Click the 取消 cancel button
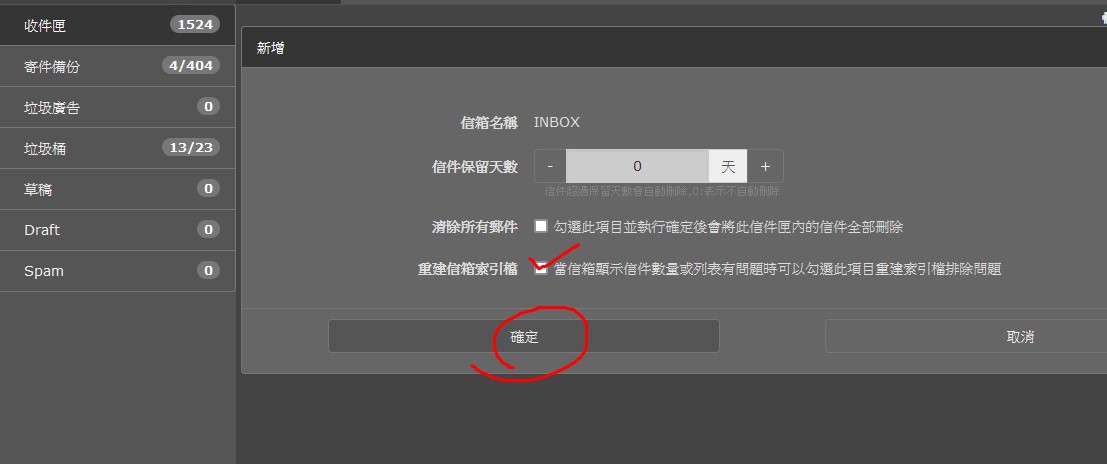This screenshot has height=464, width=1107. pyautogui.click(x=1020, y=336)
